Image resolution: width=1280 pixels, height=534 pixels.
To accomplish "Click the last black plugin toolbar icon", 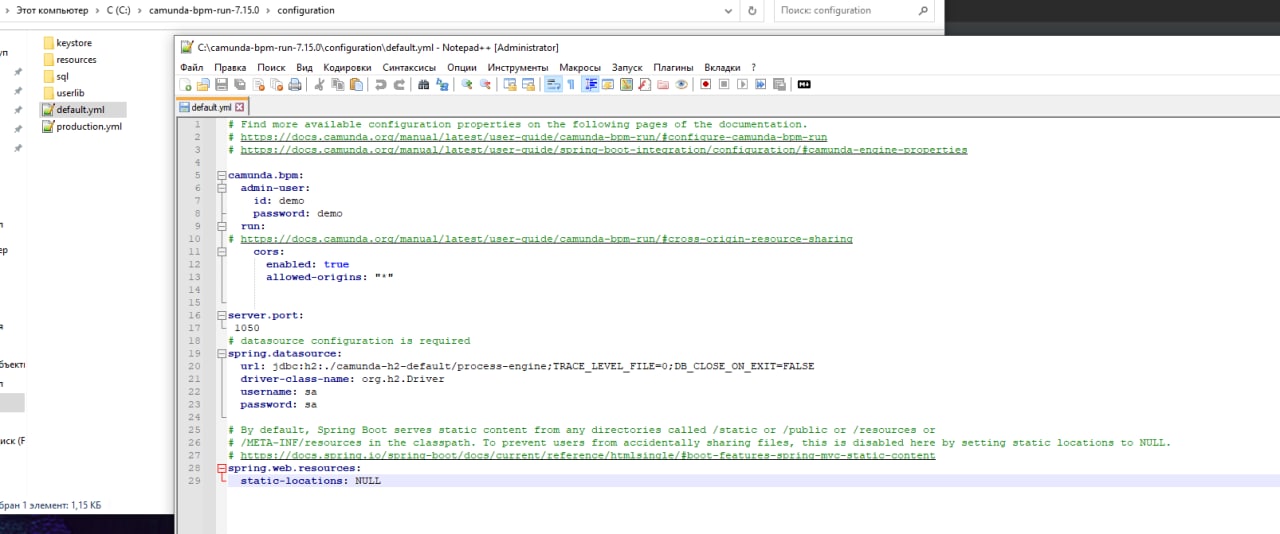I will 803,85.
